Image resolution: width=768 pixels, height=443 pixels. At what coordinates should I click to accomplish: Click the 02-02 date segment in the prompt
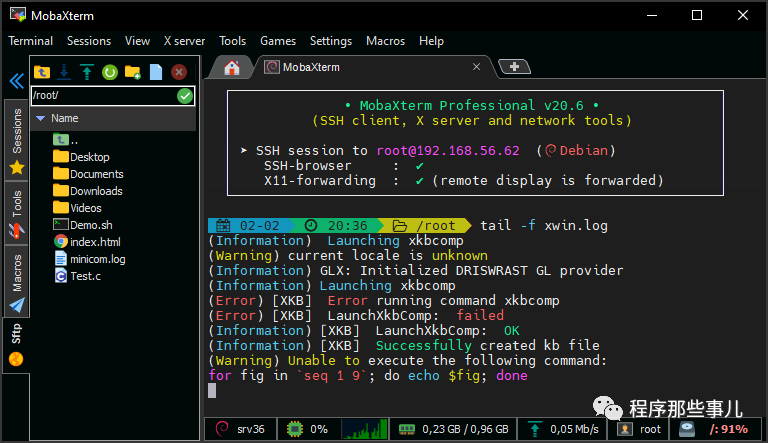pyautogui.click(x=251, y=225)
